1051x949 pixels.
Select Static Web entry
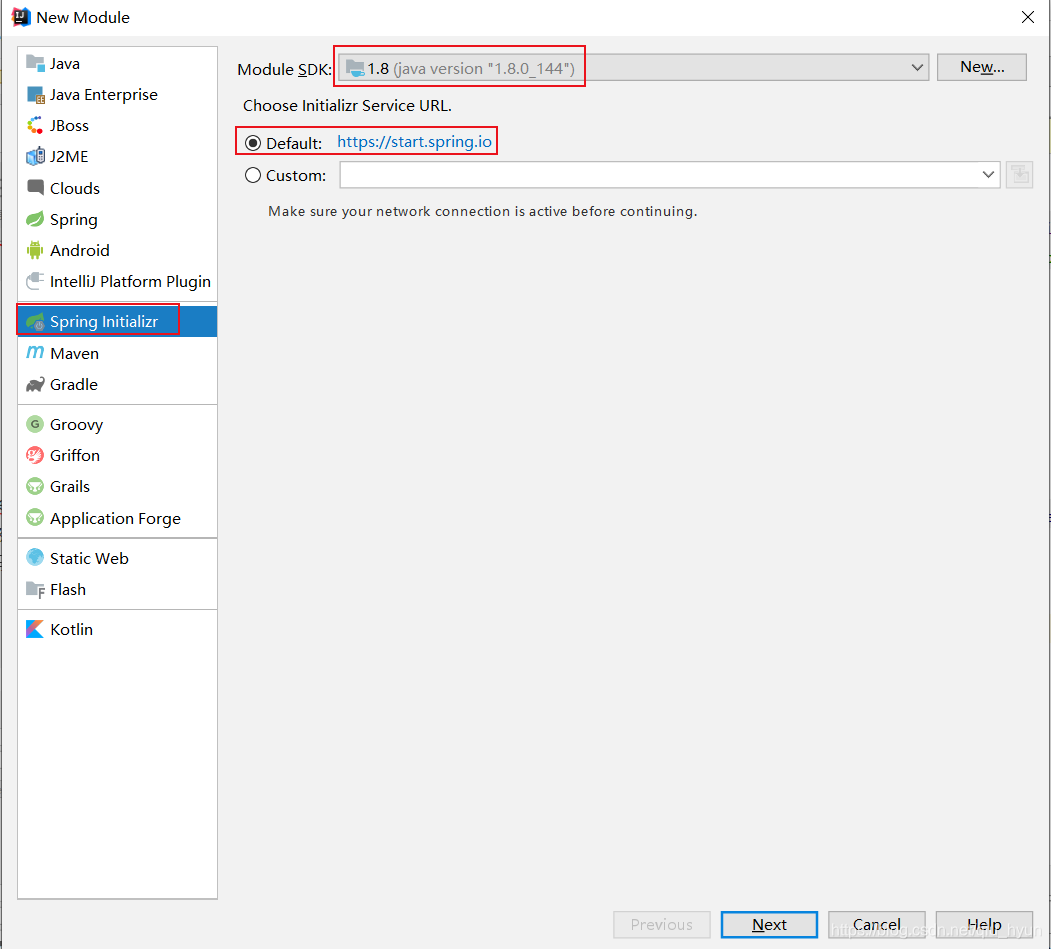[x=117, y=558]
